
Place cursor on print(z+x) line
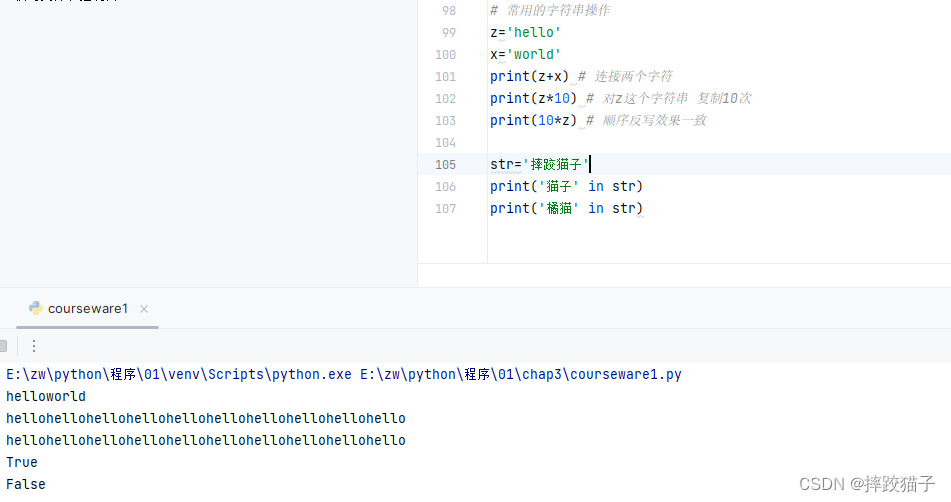tap(529, 76)
